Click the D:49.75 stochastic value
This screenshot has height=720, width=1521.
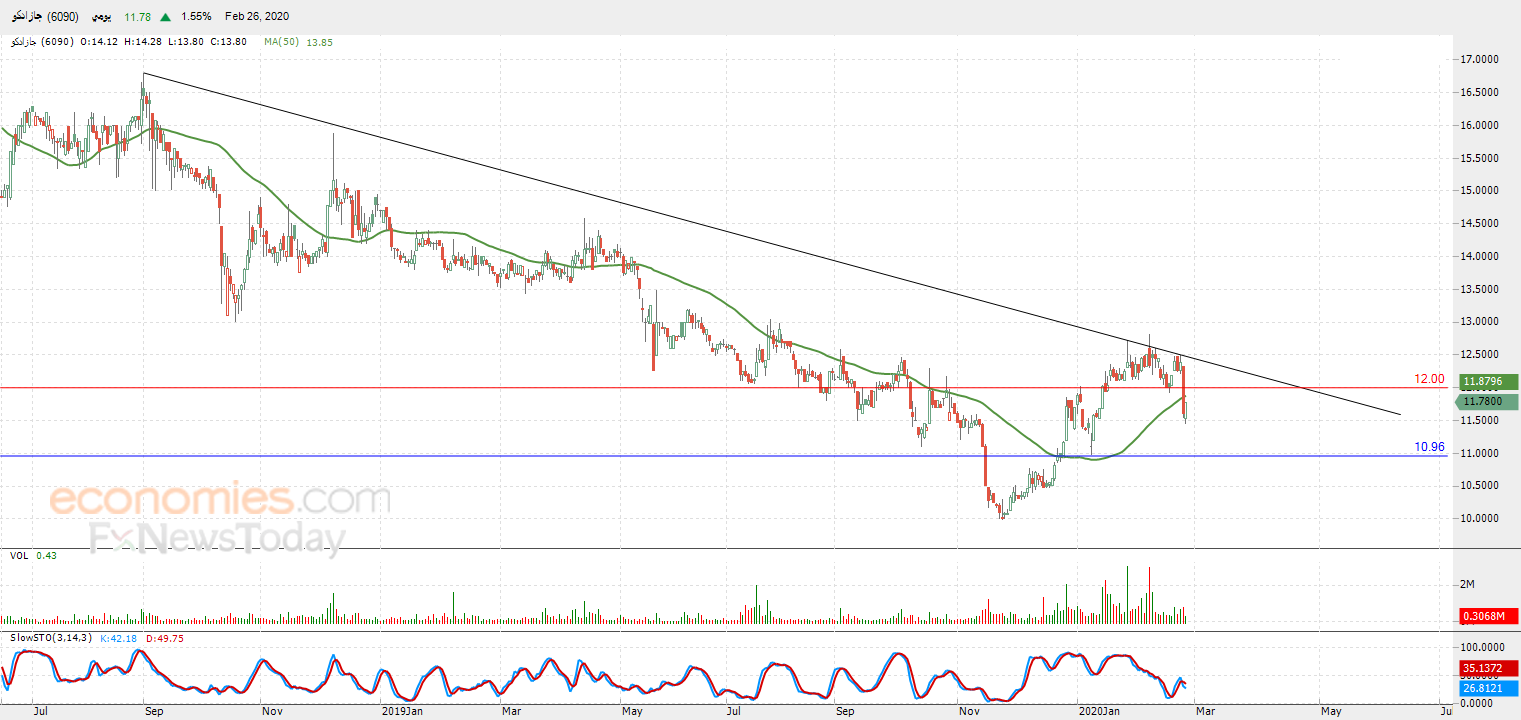click(x=166, y=637)
